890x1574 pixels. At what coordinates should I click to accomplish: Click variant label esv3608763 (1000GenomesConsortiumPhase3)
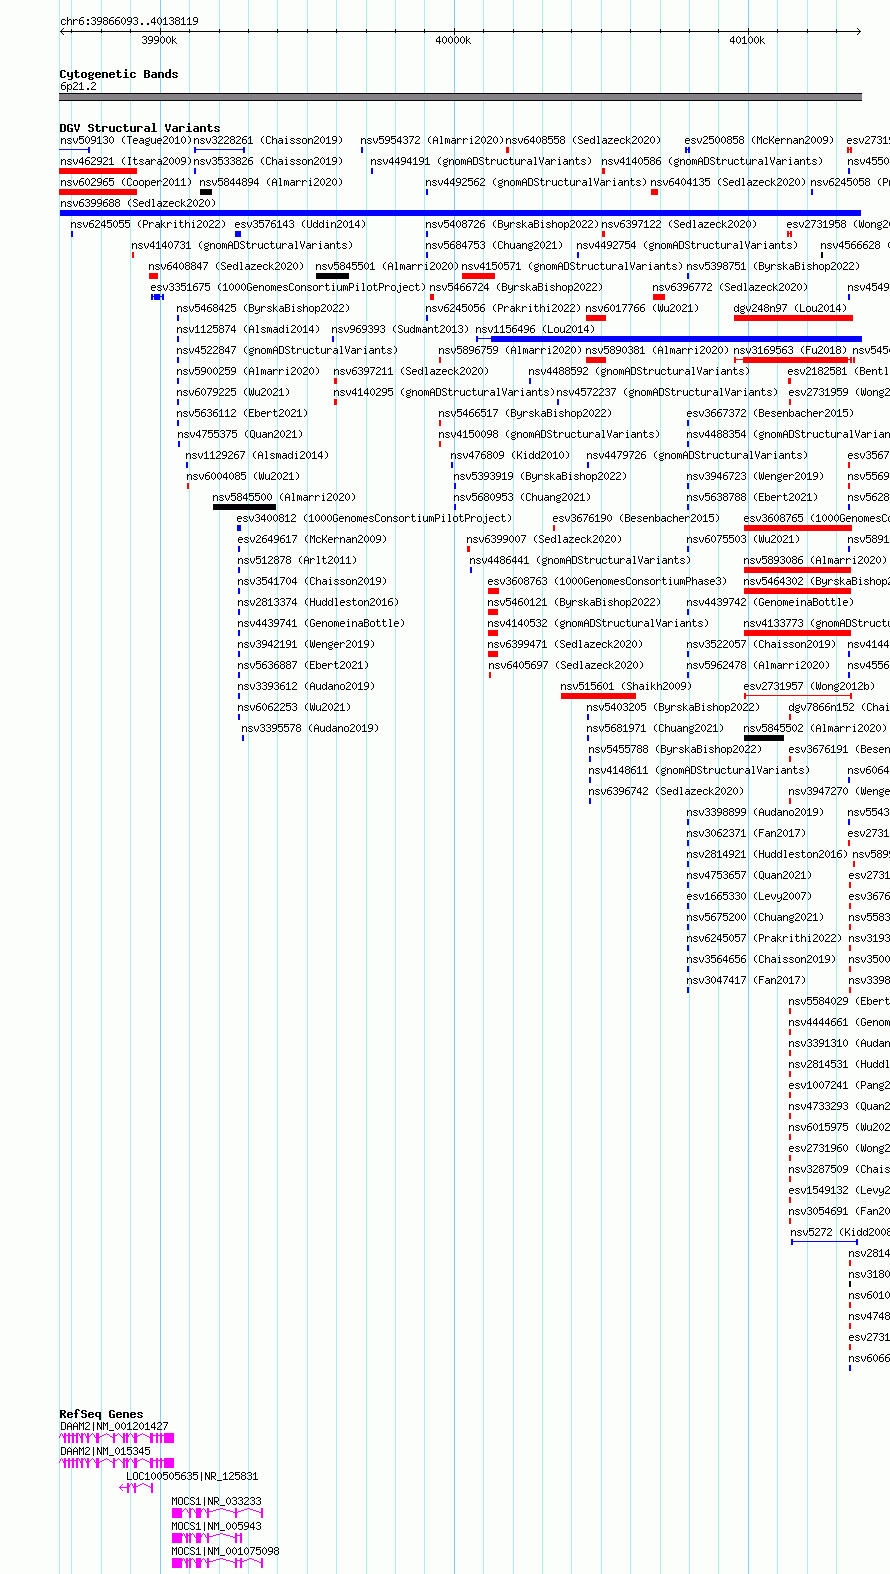(x=608, y=581)
